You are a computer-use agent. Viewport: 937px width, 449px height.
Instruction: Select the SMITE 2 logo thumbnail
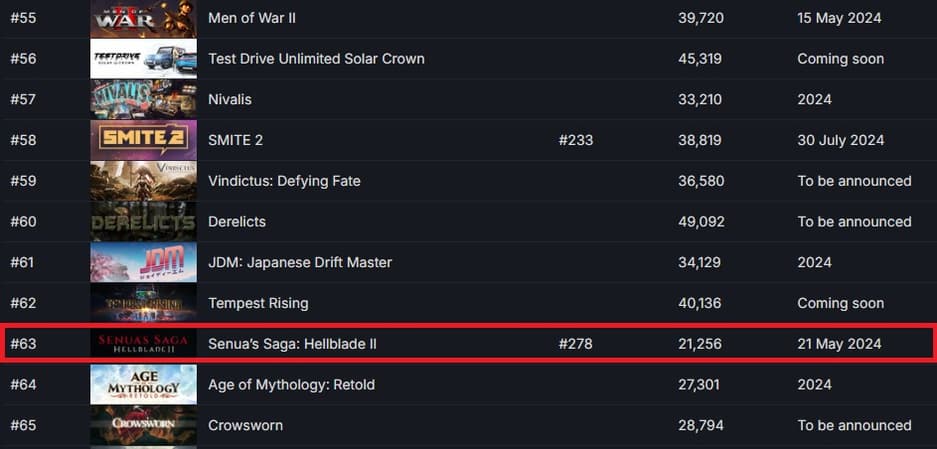click(143, 140)
